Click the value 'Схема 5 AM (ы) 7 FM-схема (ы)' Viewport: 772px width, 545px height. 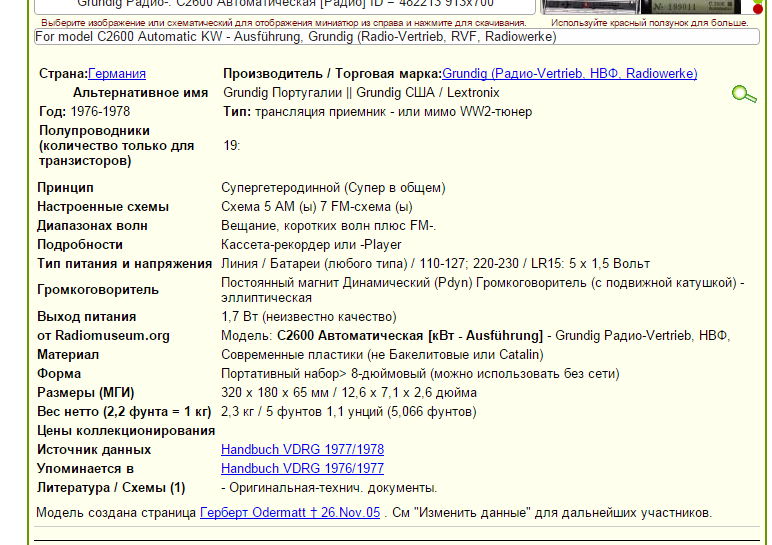point(317,207)
